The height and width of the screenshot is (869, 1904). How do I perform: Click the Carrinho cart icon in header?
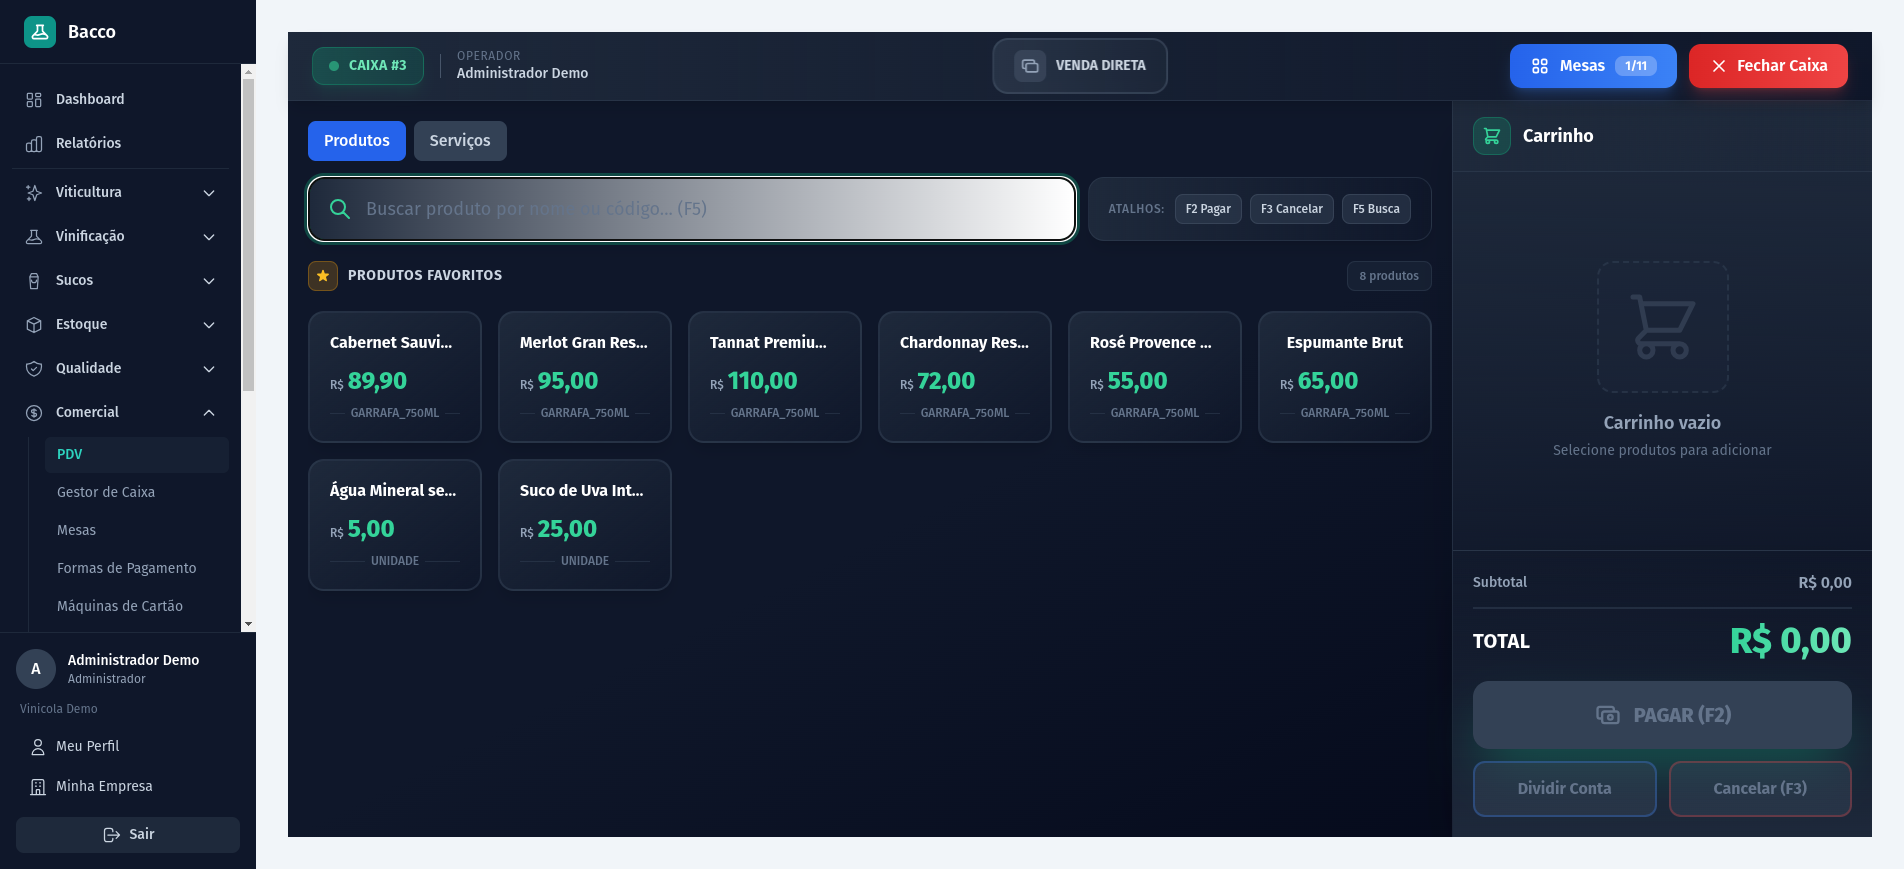[1491, 136]
